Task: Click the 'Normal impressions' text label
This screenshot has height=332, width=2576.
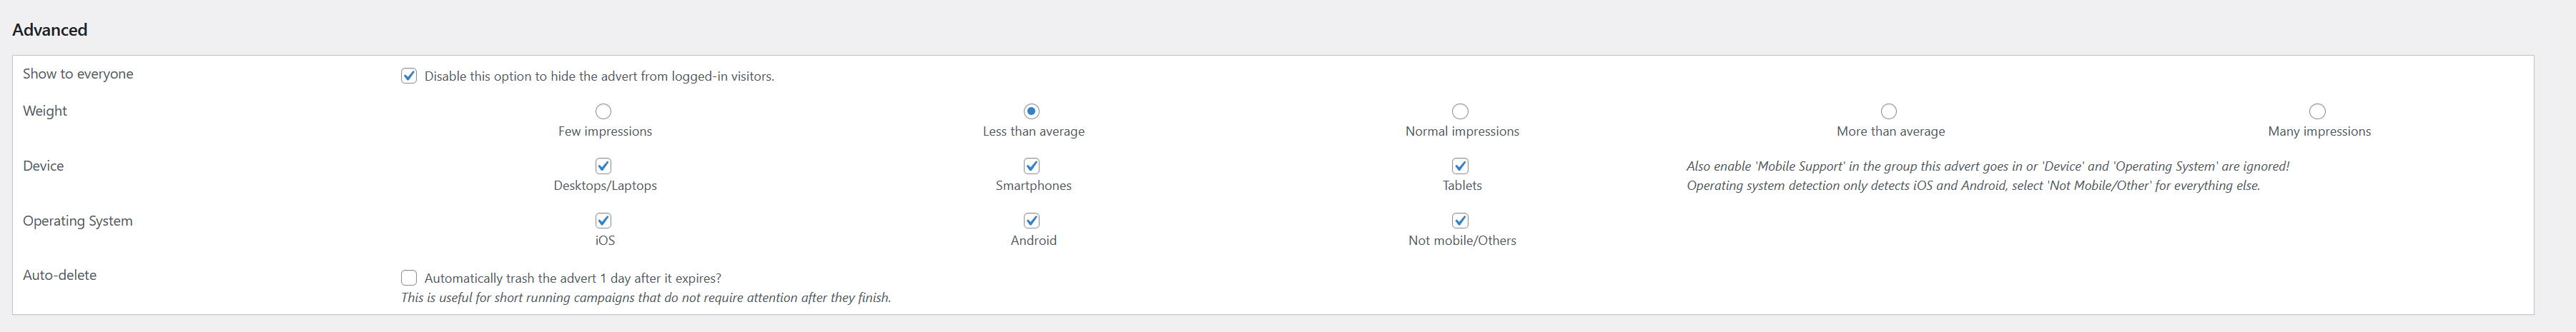Action: (x=1462, y=132)
